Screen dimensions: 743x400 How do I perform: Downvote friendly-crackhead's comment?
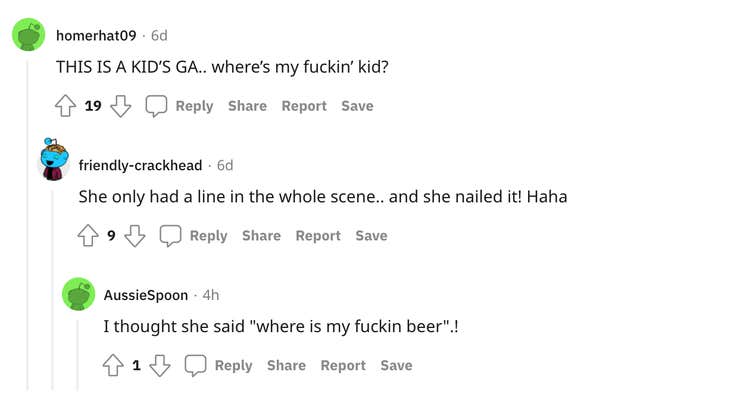coord(135,236)
